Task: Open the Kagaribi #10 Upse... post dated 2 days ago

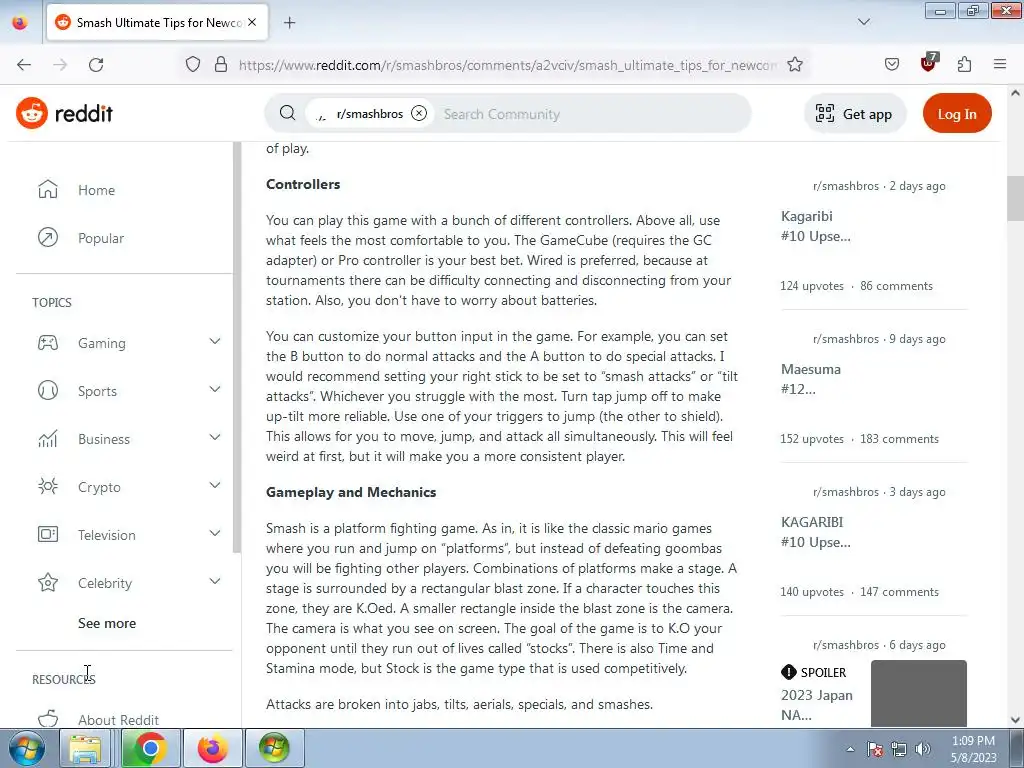Action: click(x=816, y=226)
